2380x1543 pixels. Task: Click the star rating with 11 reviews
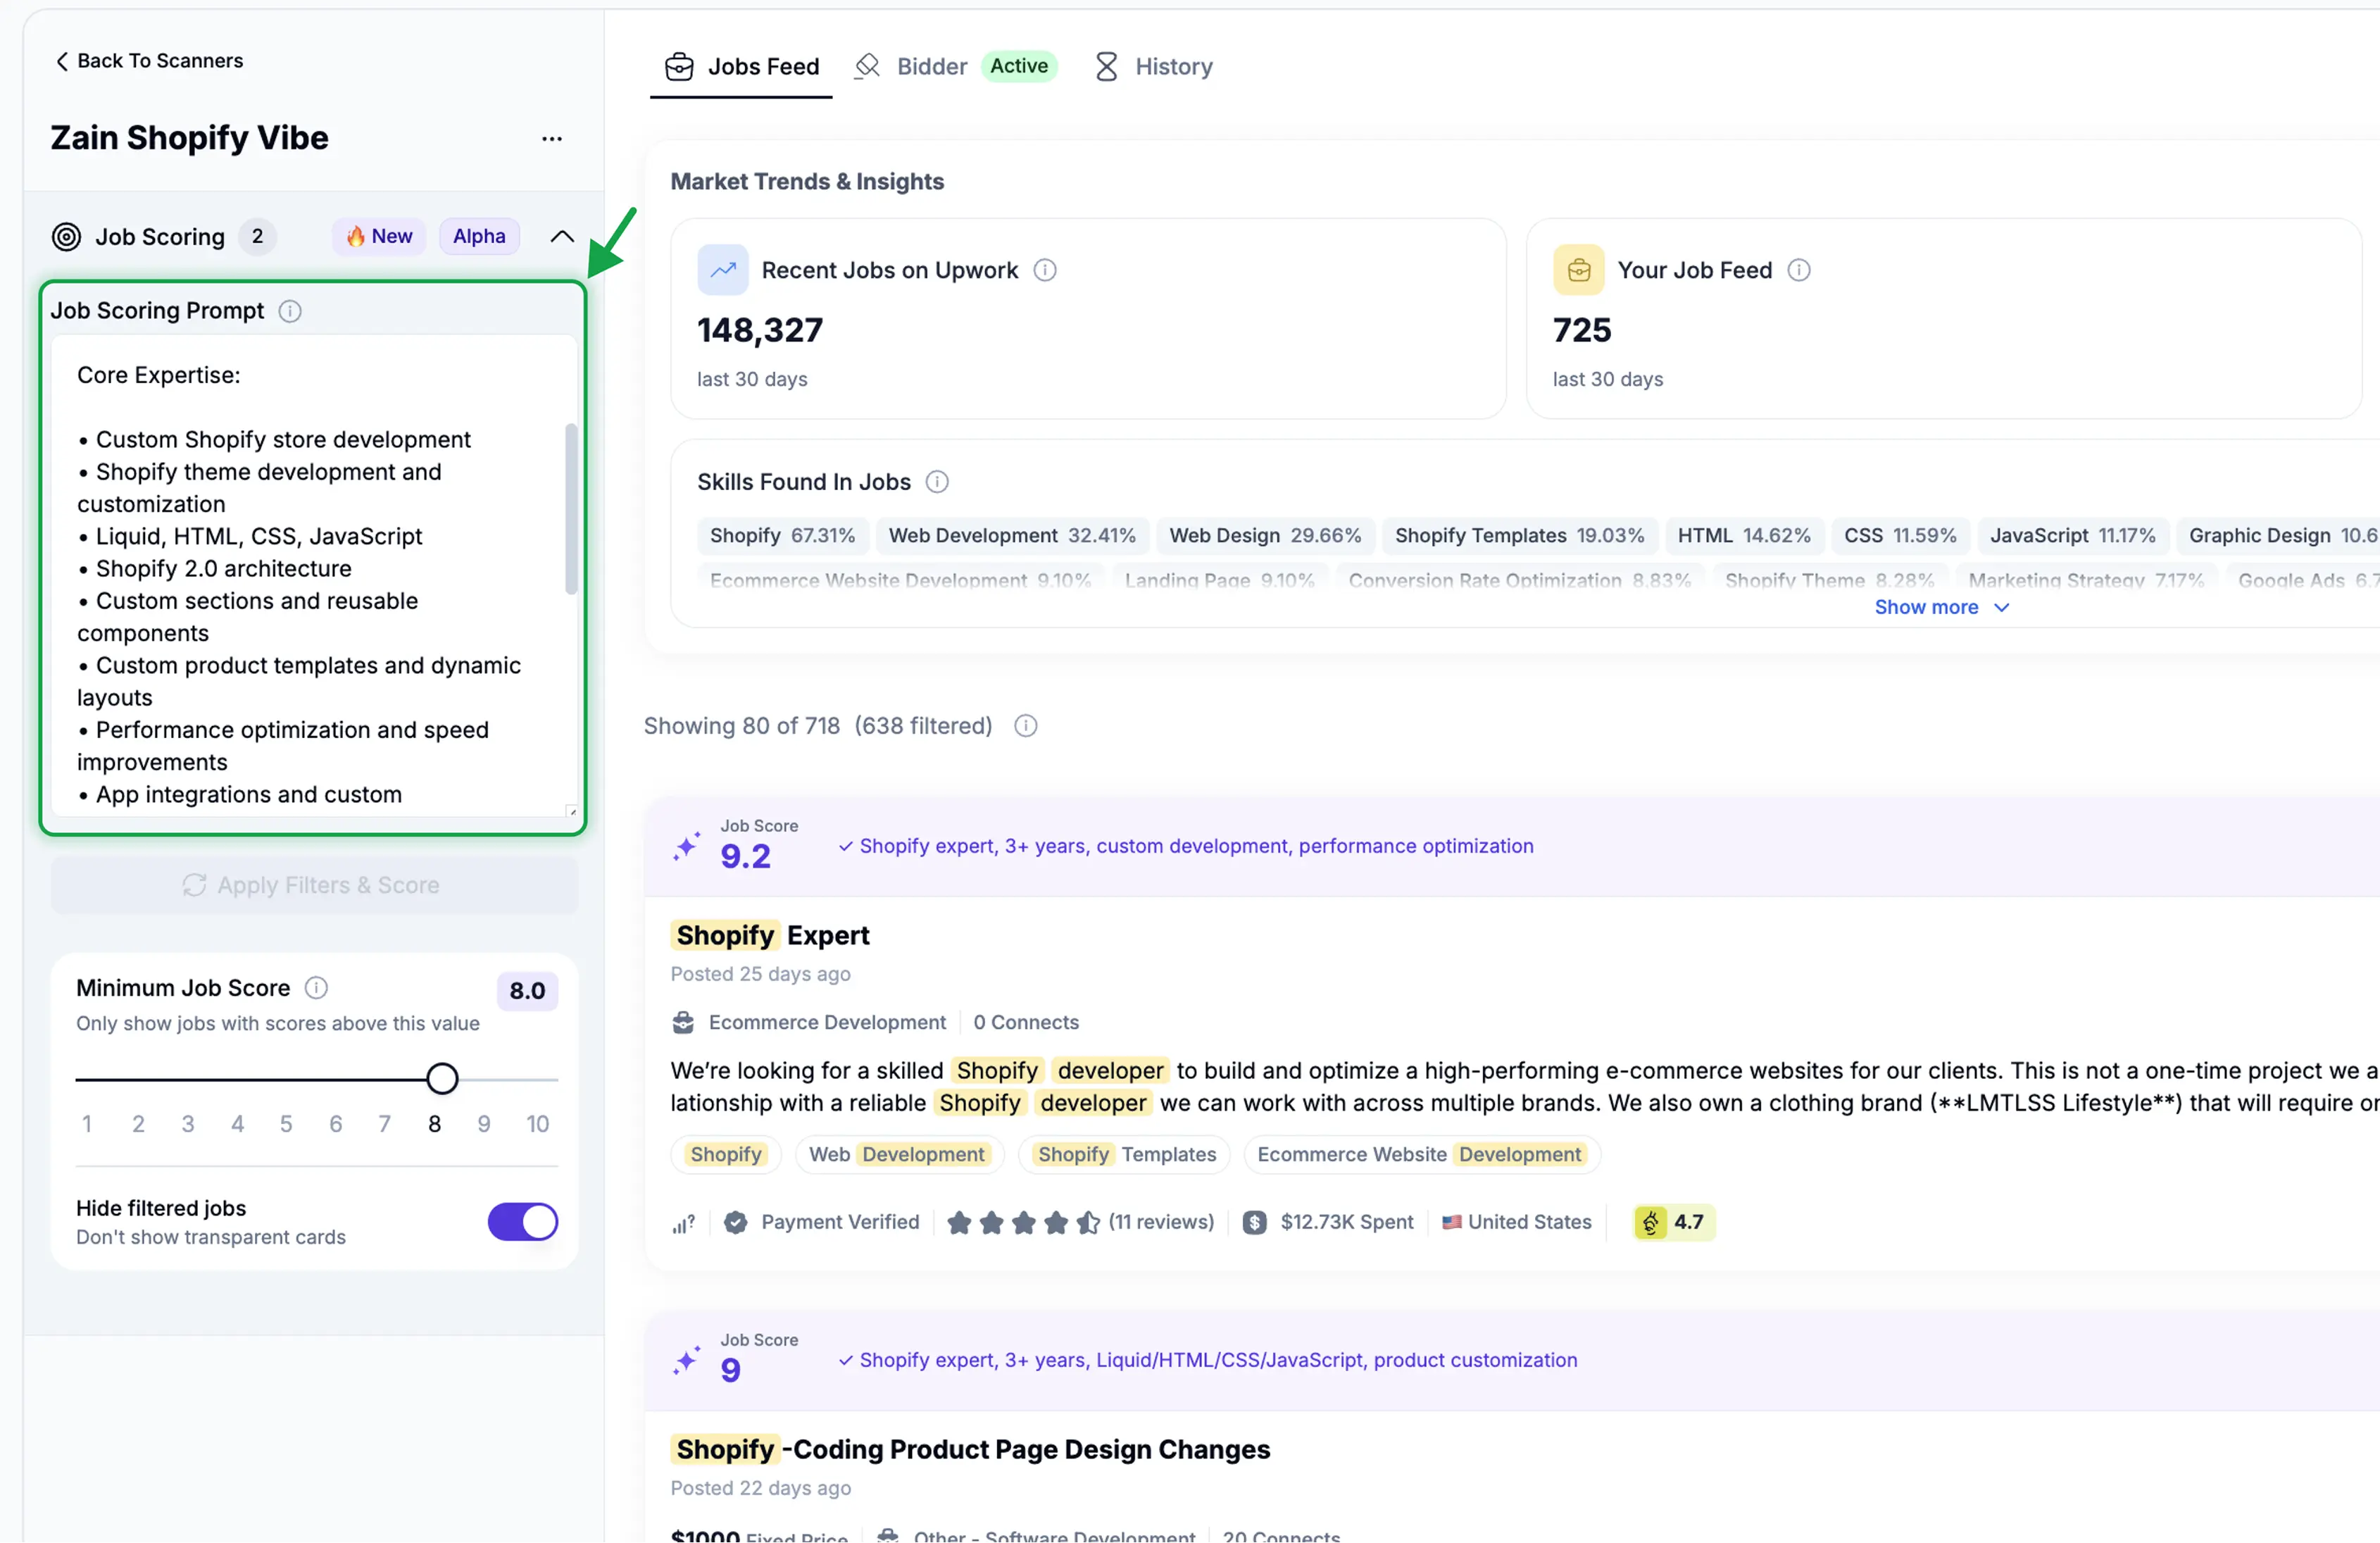tap(1024, 1223)
